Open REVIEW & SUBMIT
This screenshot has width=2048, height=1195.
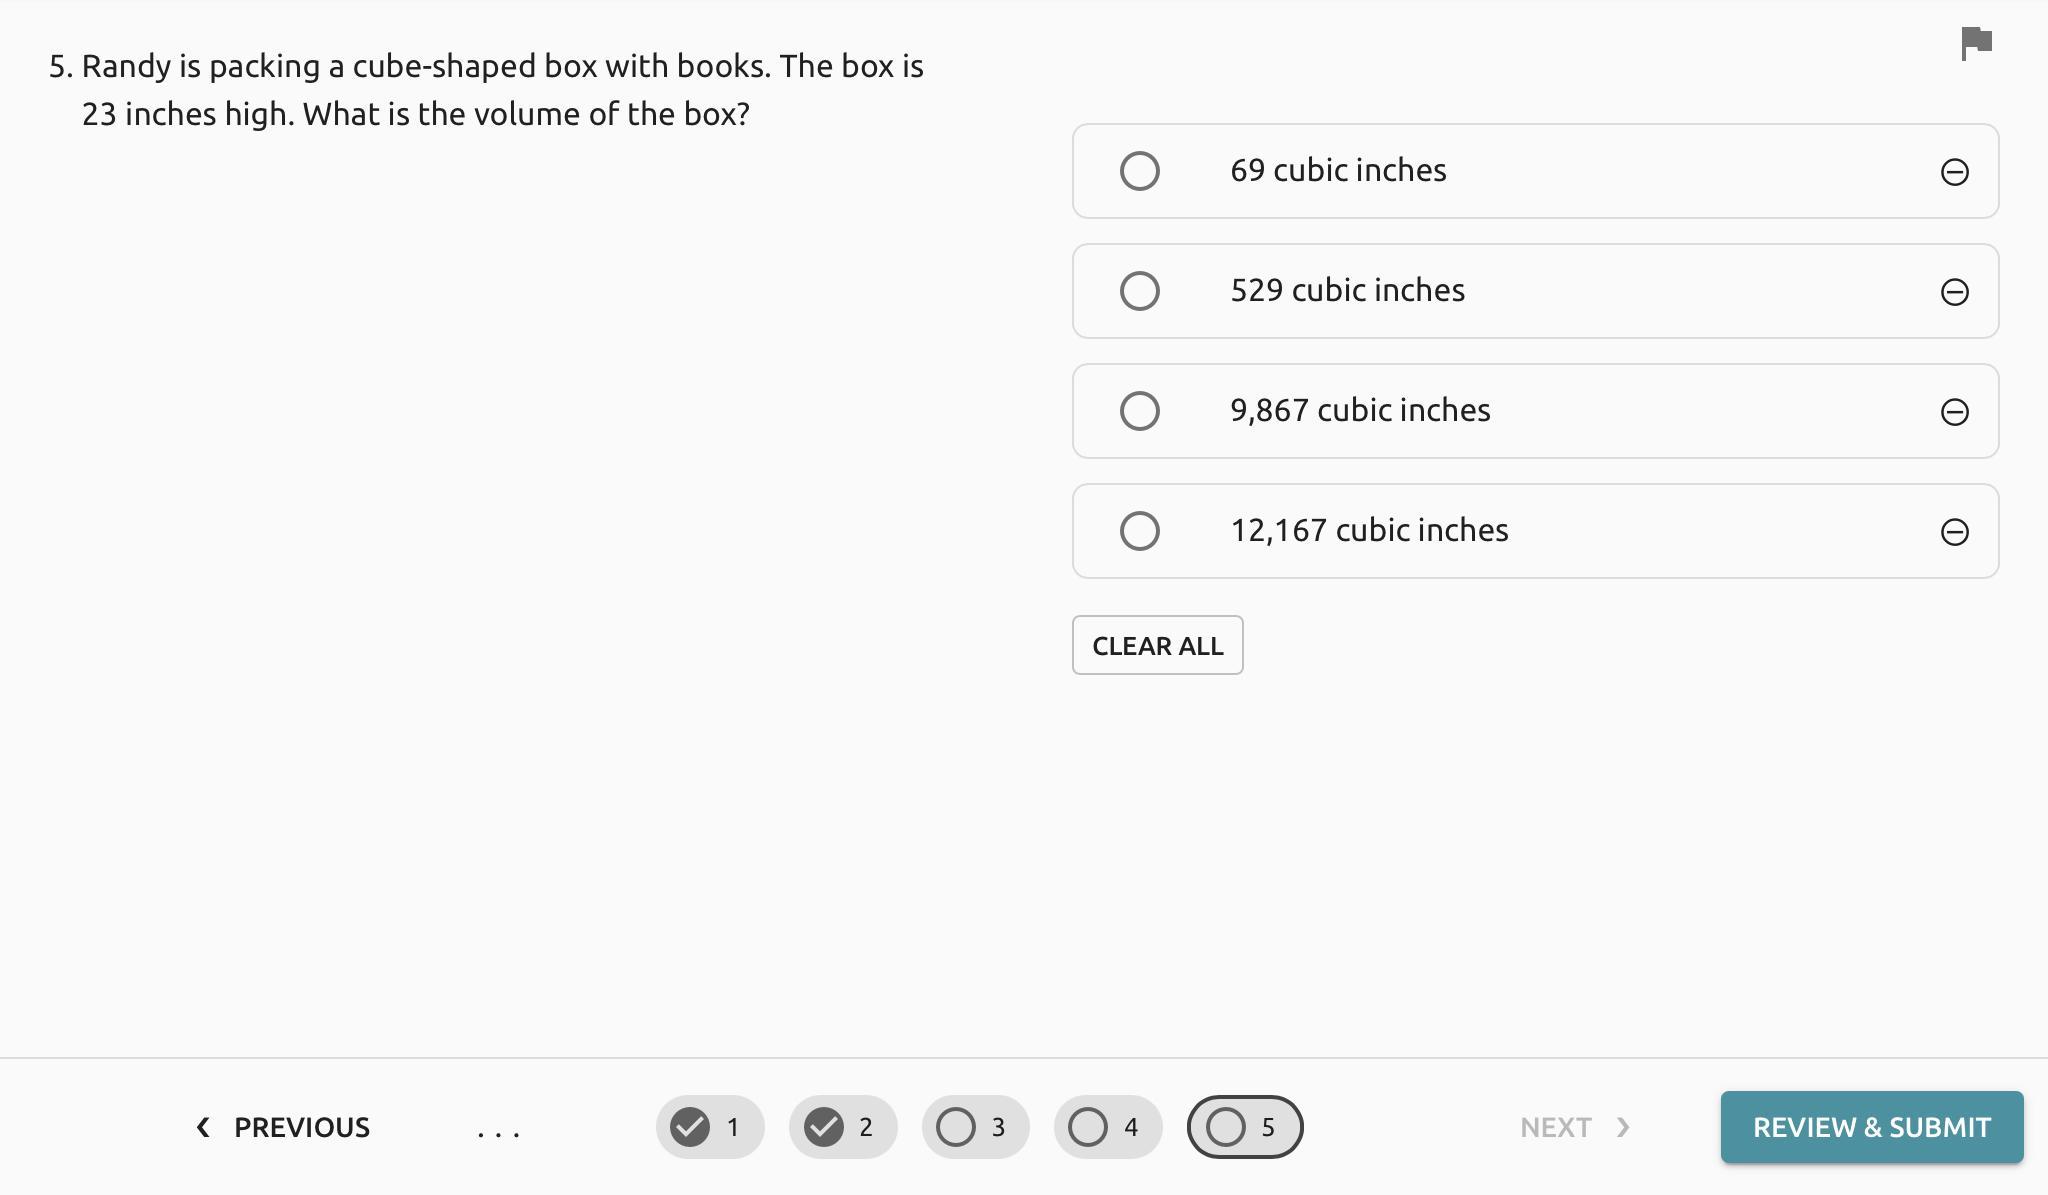point(1872,1127)
